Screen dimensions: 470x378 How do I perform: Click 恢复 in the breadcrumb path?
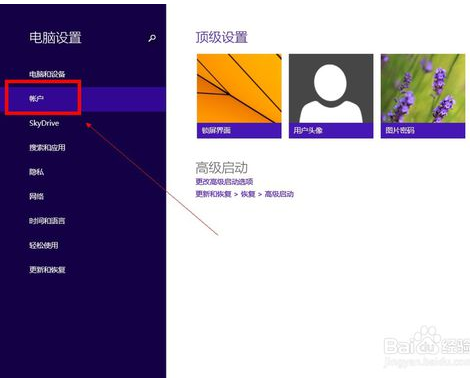pyautogui.click(x=248, y=194)
